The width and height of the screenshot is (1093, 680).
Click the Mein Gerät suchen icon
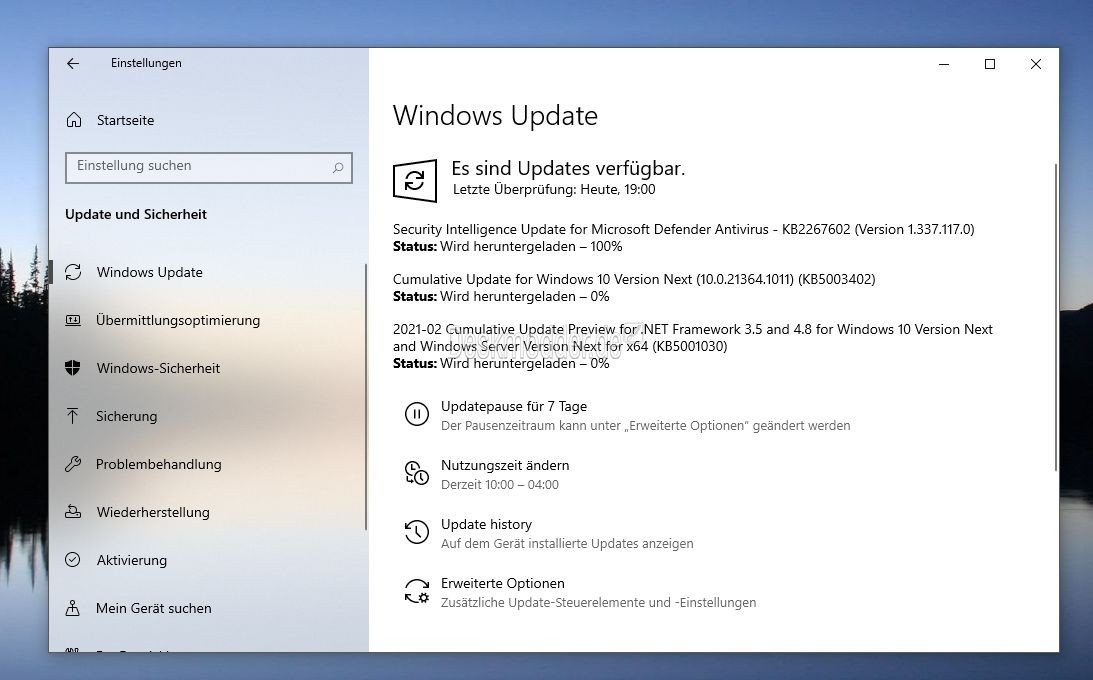(x=73, y=608)
